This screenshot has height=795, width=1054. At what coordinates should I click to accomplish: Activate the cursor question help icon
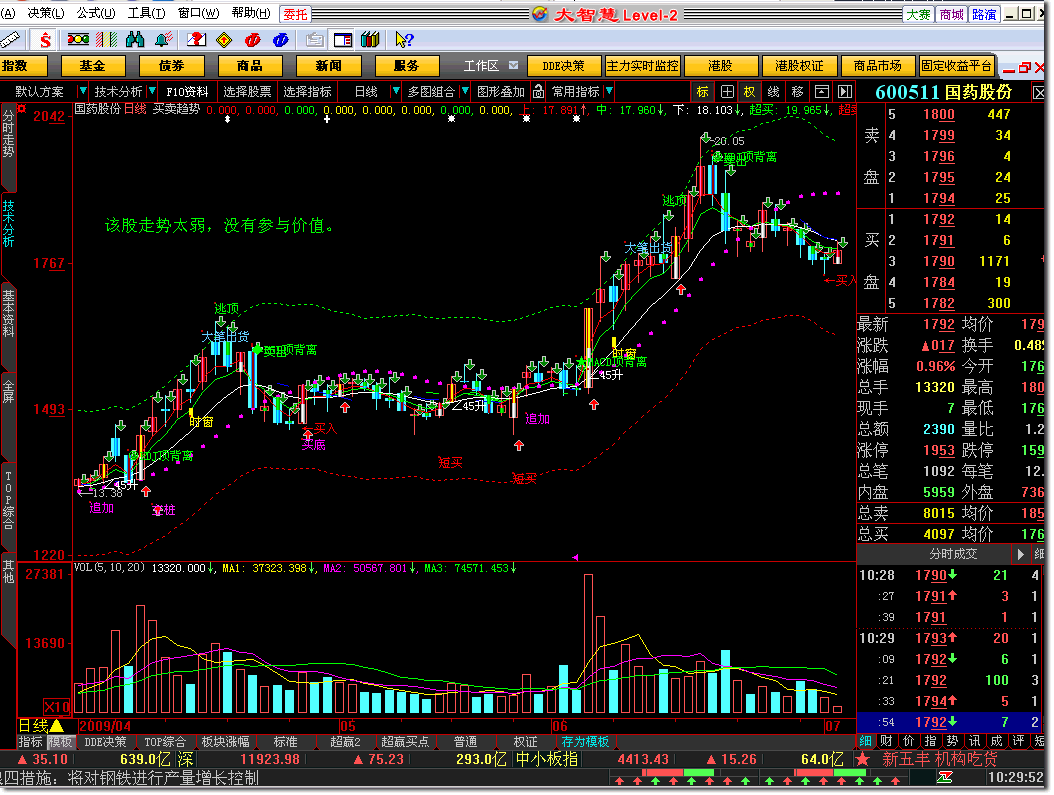point(404,40)
